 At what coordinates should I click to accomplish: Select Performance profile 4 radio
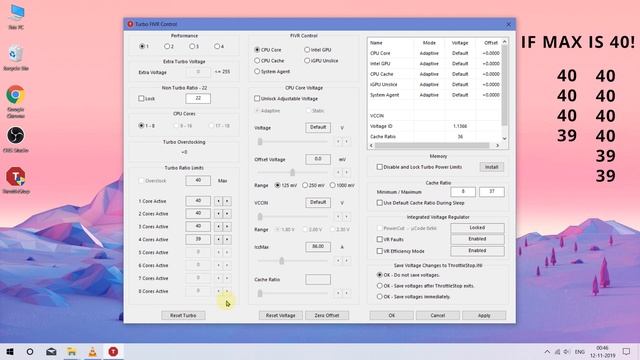click(x=217, y=46)
